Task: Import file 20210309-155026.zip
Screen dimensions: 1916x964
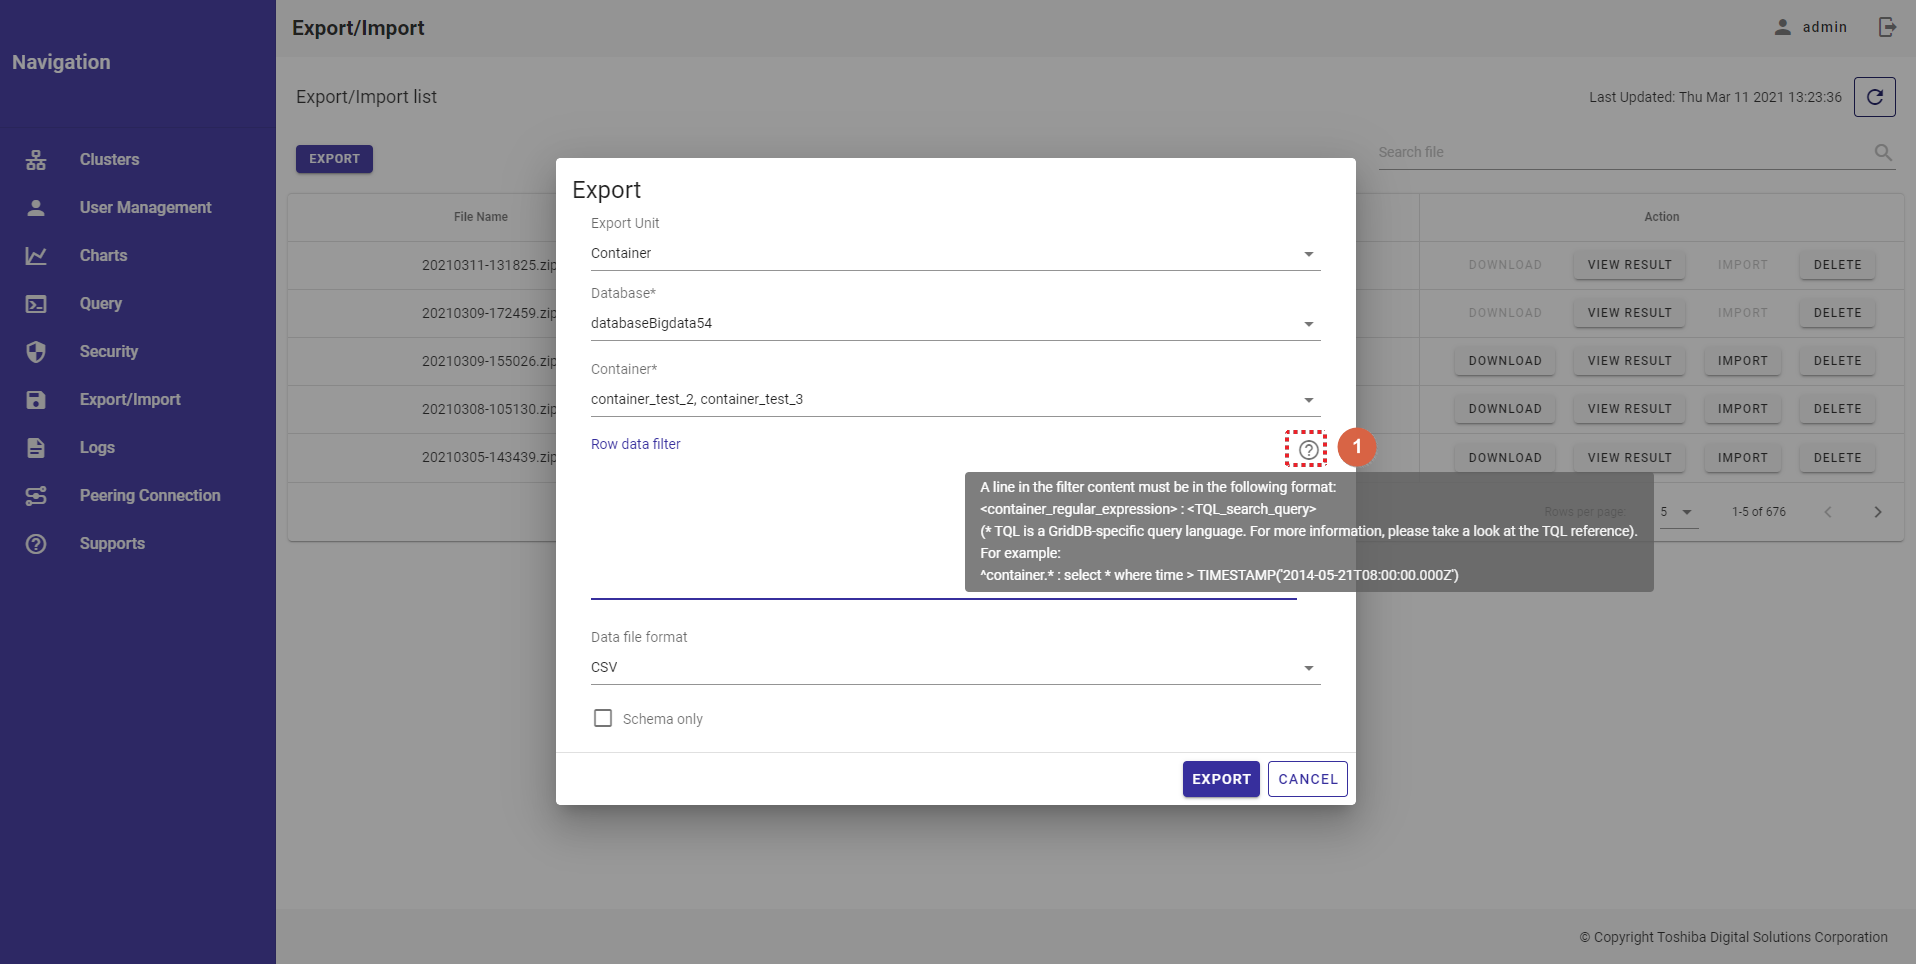Action: click(1742, 361)
